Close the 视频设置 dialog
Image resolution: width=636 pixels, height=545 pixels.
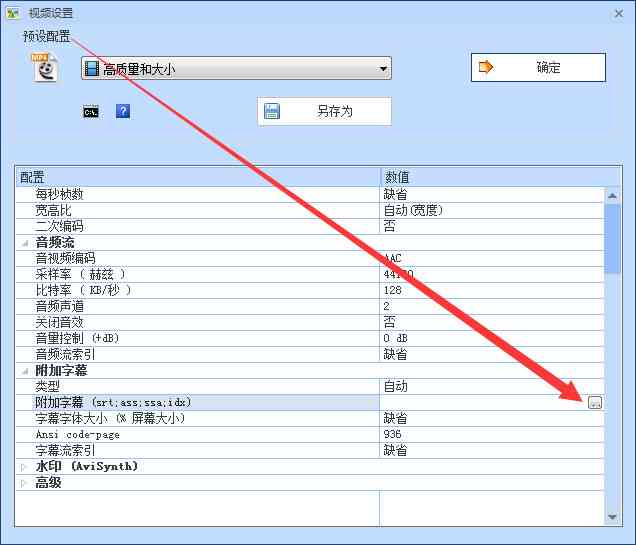pos(619,14)
